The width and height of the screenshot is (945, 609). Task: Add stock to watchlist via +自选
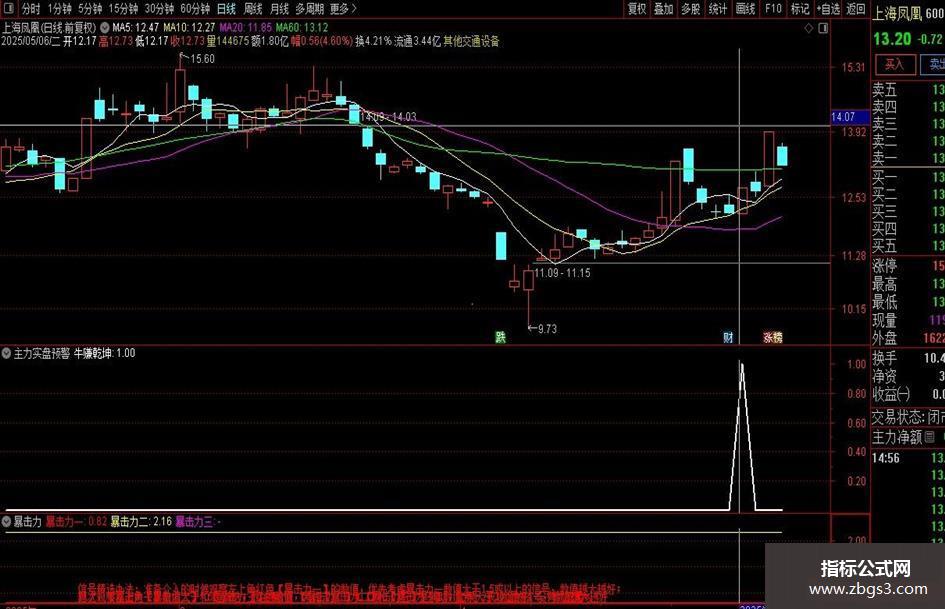pos(828,9)
